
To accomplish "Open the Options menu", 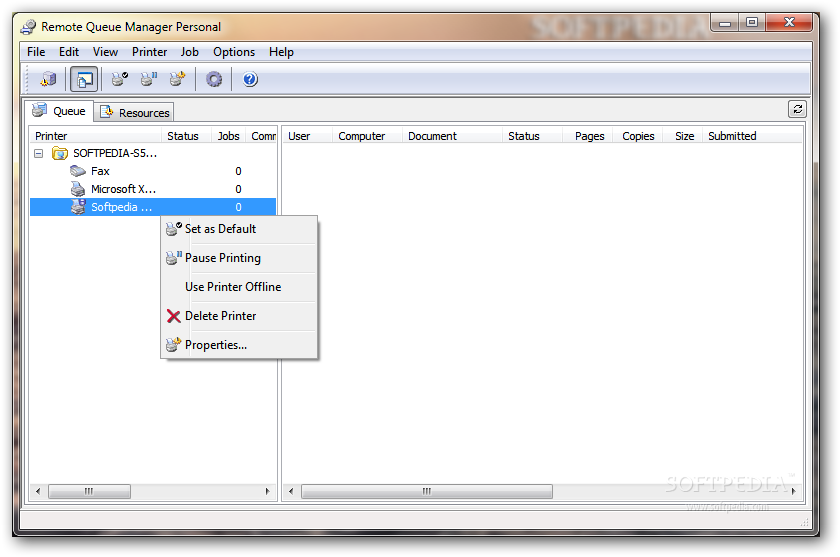I will pos(234,52).
